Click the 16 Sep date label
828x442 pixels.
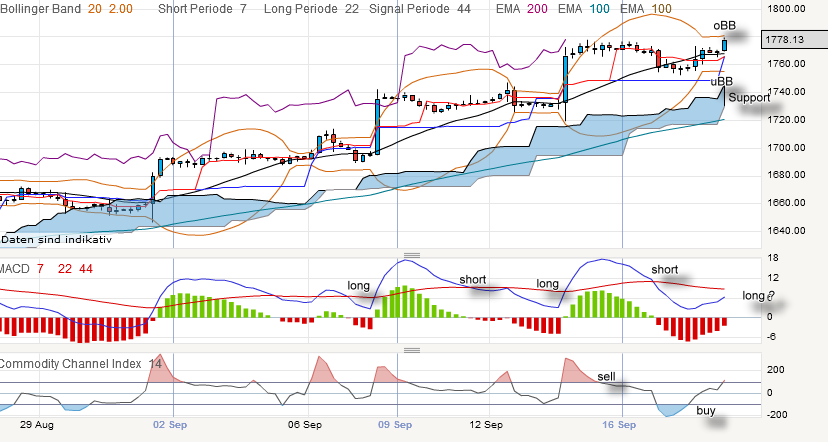pos(619,425)
